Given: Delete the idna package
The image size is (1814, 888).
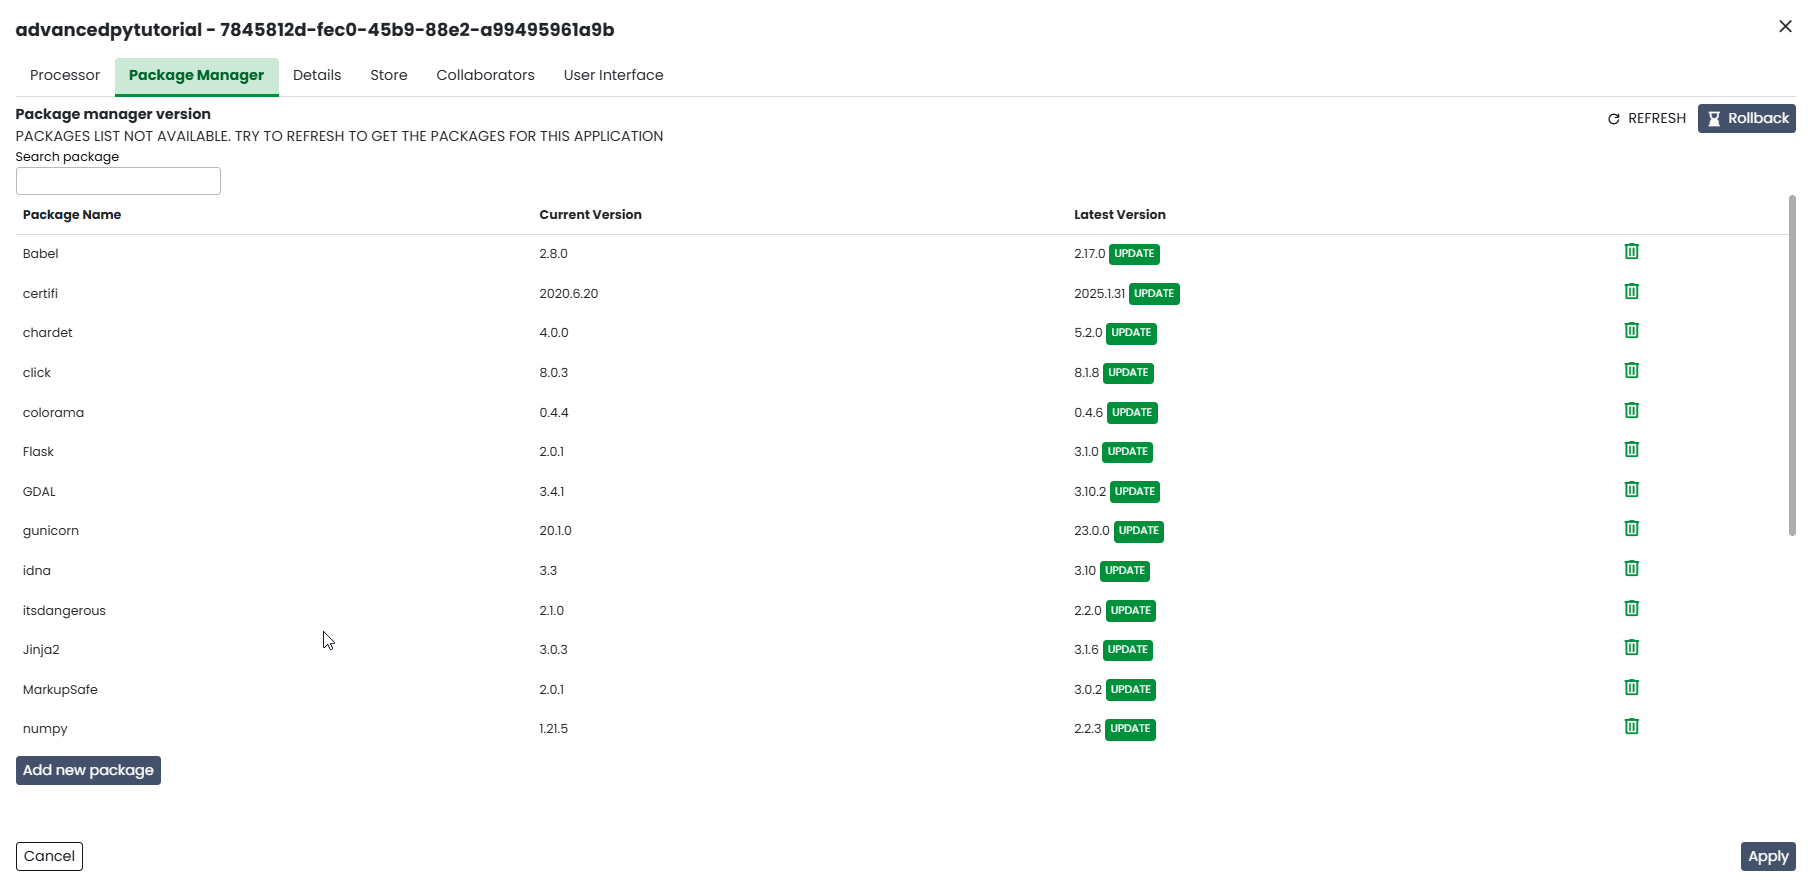Looking at the screenshot, I should point(1631,568).
